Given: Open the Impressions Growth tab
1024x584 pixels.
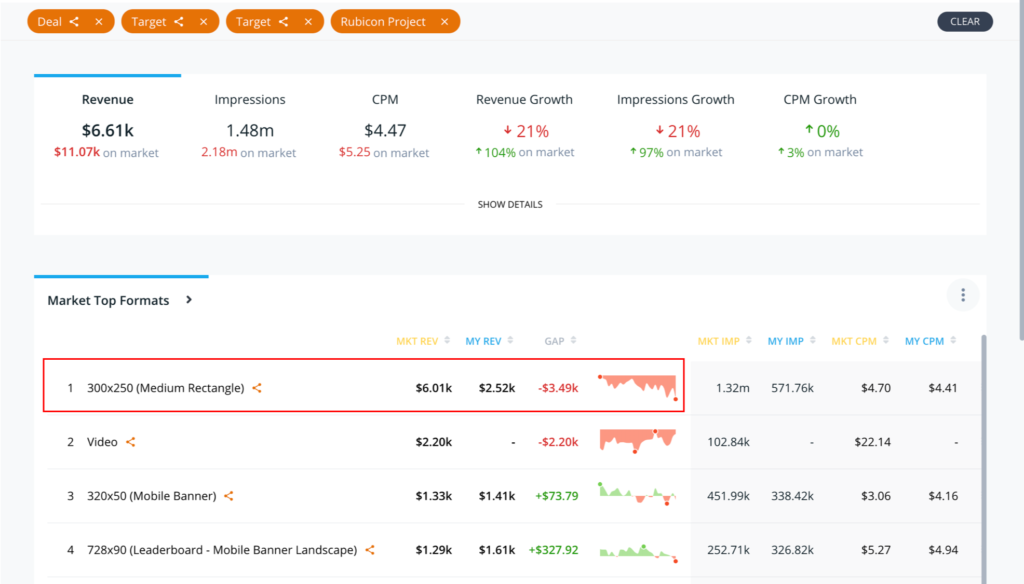Looking at the screenshot, I should [x=675, y=99].
